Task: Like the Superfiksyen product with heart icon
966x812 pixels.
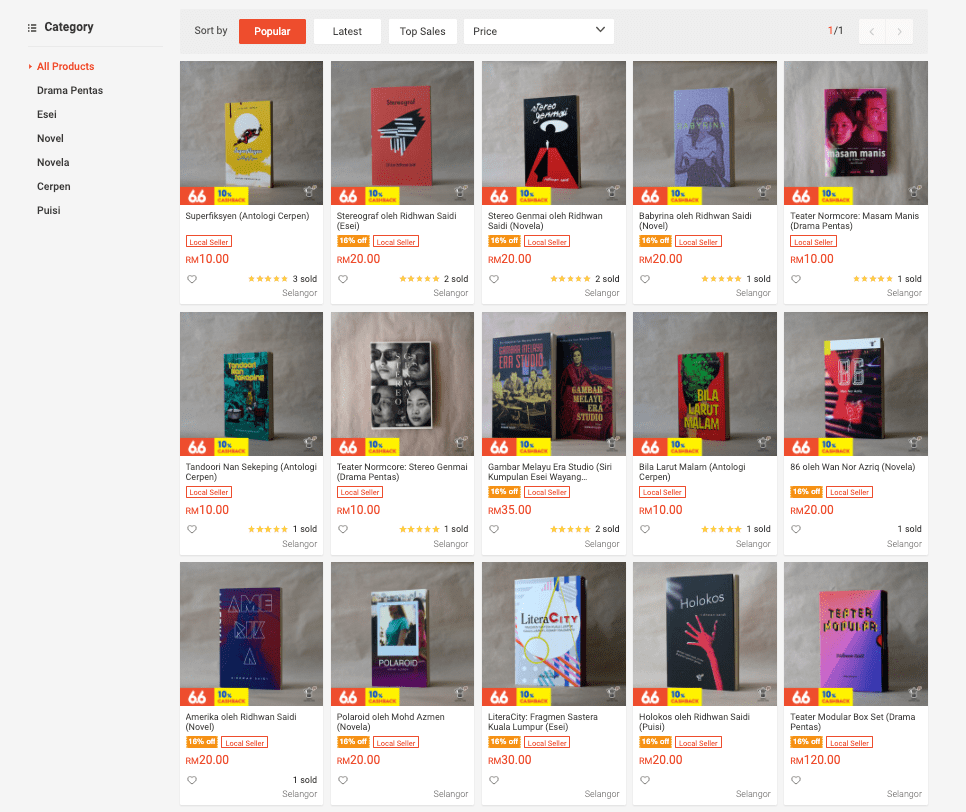Action: [192, 279]
